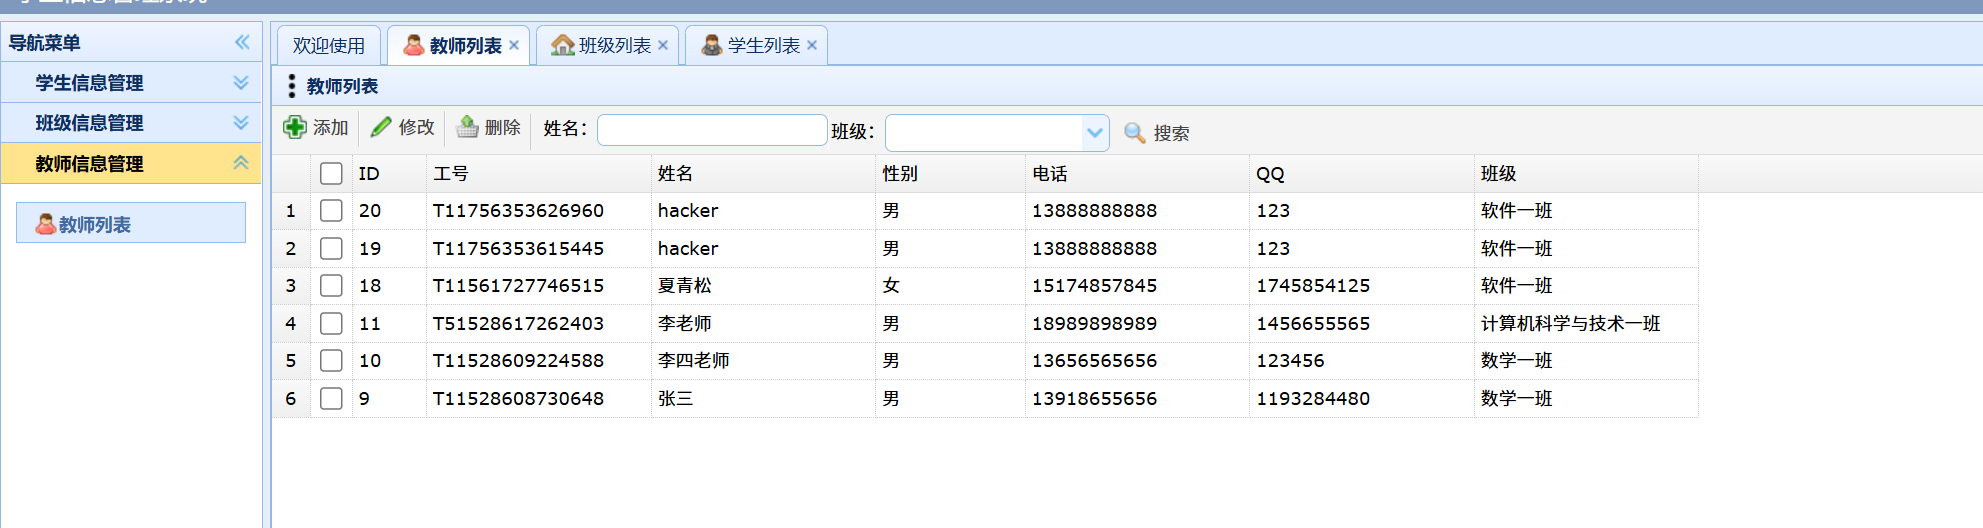The image size is (1983, 528).
Task: Close the 学生列表 tab
Action: [812, 45]
